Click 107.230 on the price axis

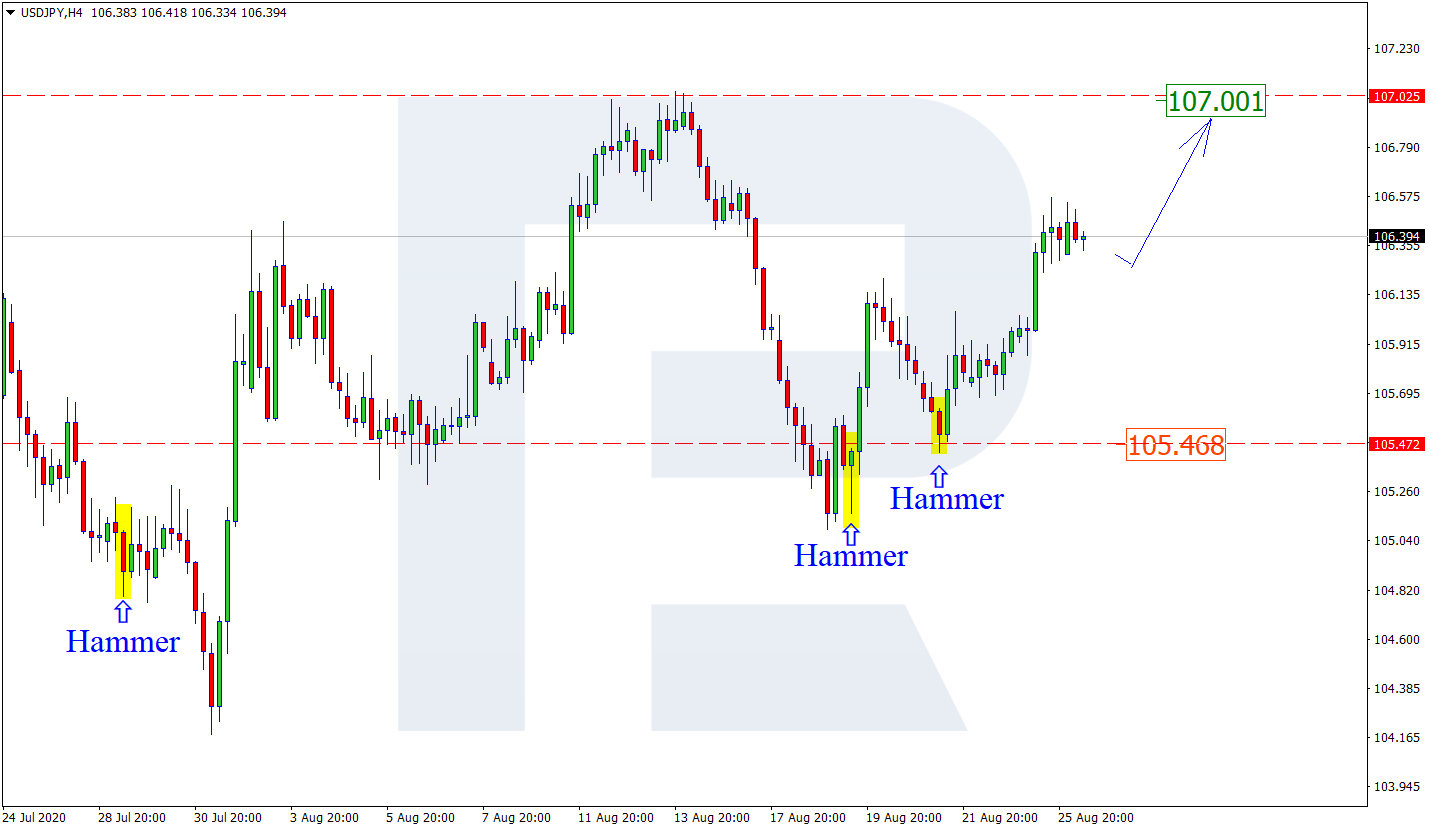point(1397,49)
